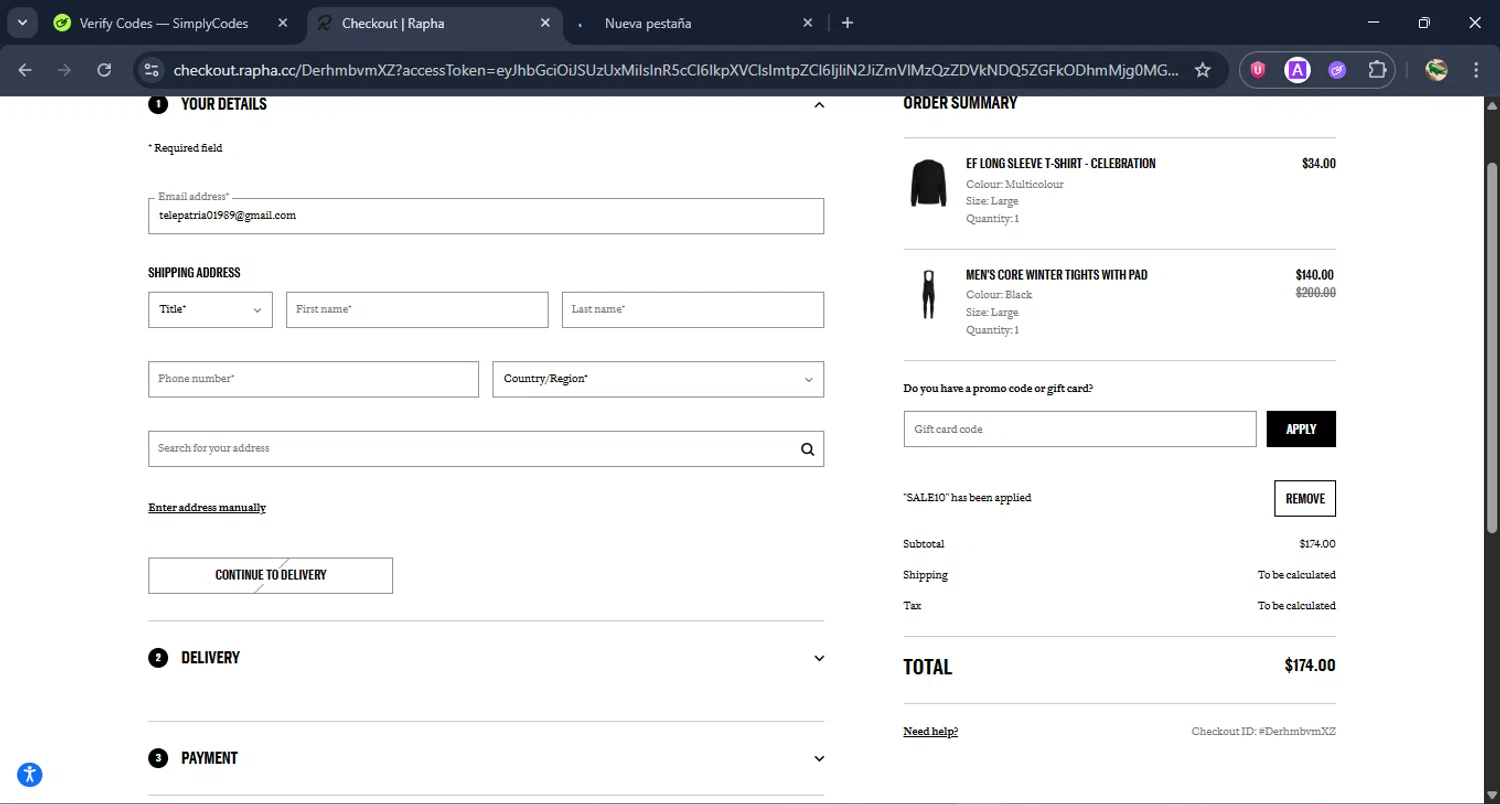Screen dimensions: 1500x804
Task: Bookmark this page with the star icon
Action: [1203, 70]
